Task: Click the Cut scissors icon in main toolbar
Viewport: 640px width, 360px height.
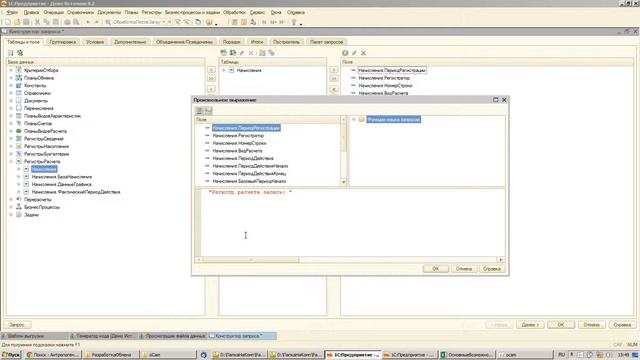Action: coord(37,22)
